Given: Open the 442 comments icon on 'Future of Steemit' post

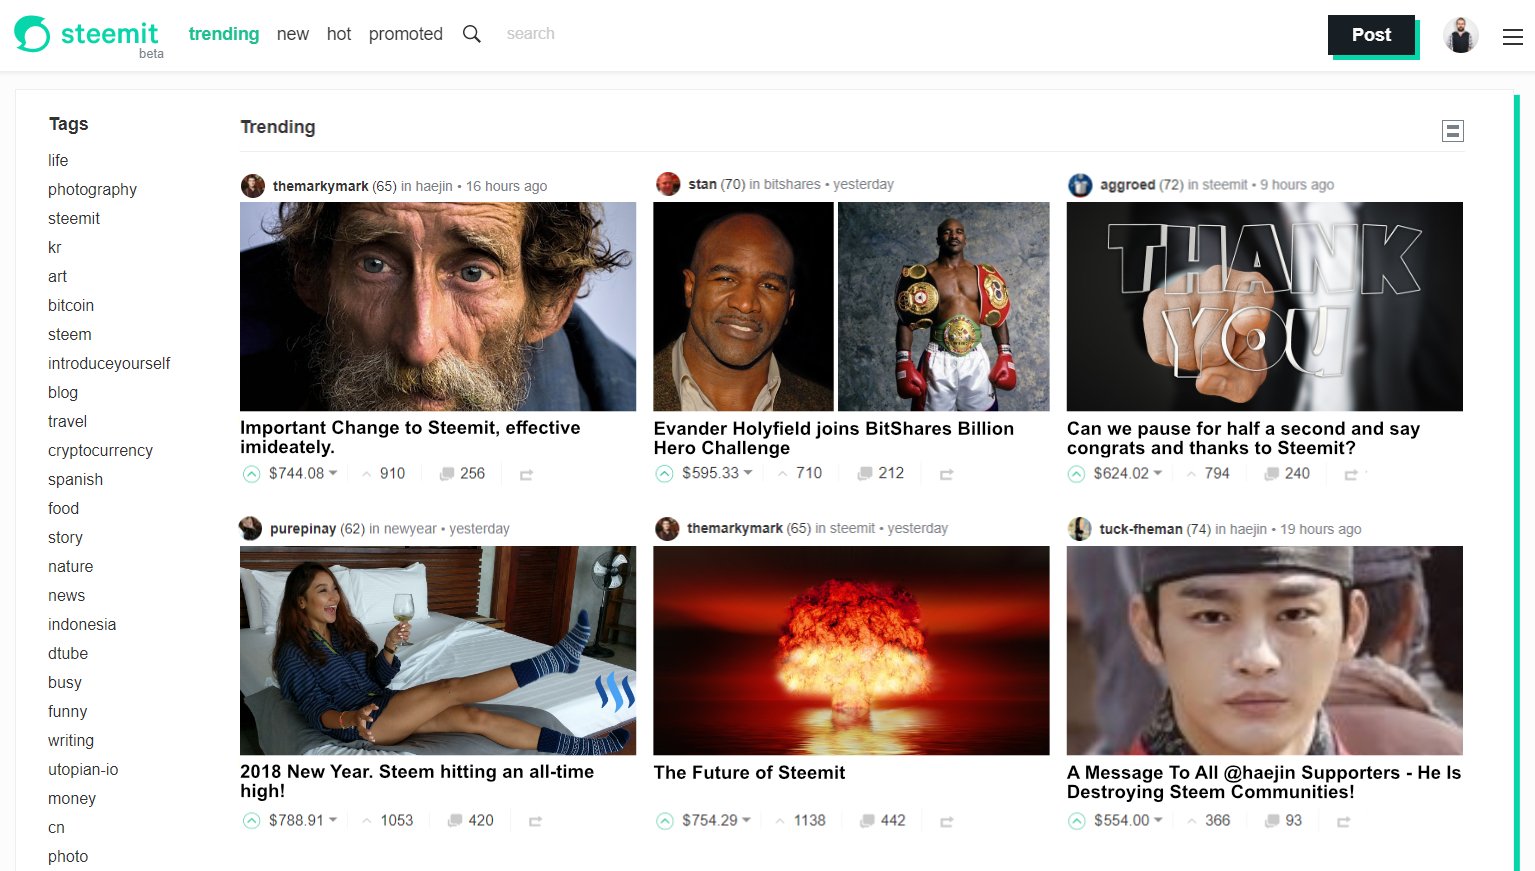Looking at the screenshot, I should [867, 821].
